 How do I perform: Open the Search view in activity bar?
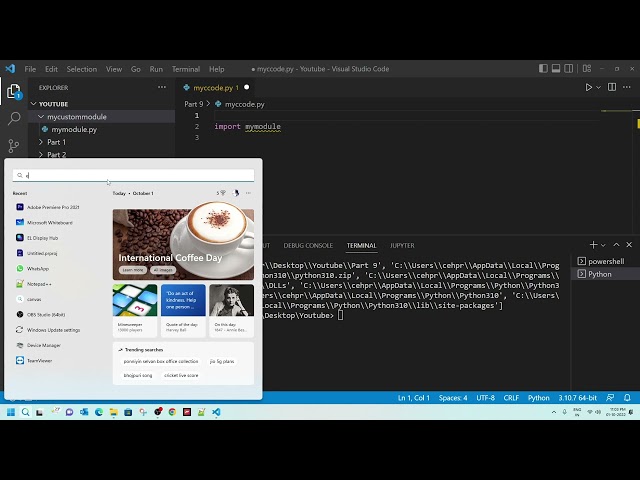(14, 118)
